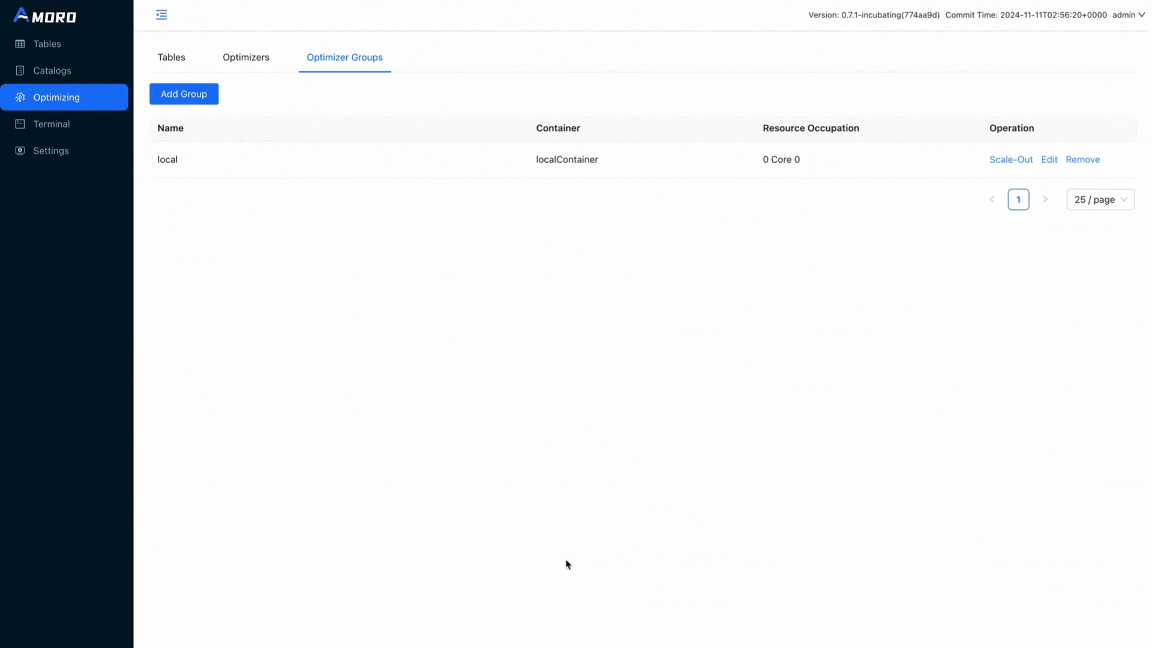This screenshot has height=648, width=1152.
Task: Select page 1 in pagination
Action: pyautogui.click(x=1018, y=199)
